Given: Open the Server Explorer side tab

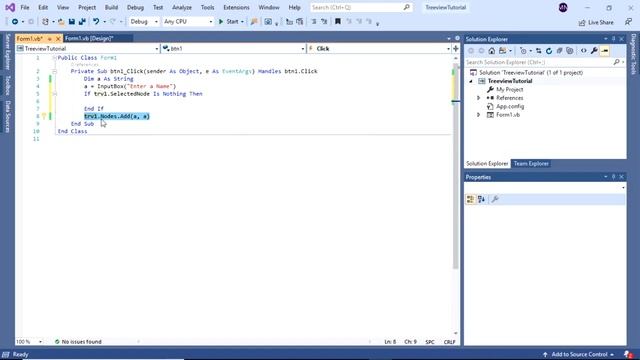Looking at the screenshot, I should 7,51.
